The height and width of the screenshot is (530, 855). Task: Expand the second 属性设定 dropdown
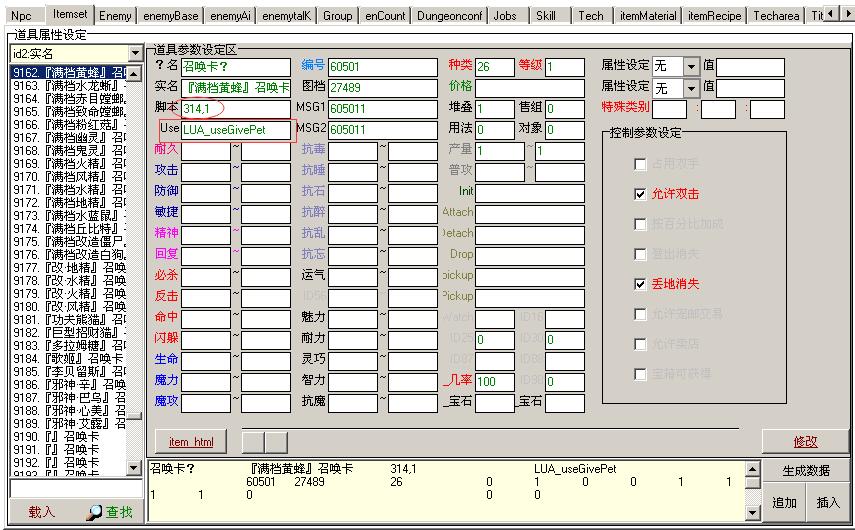[x=691, y=88]
